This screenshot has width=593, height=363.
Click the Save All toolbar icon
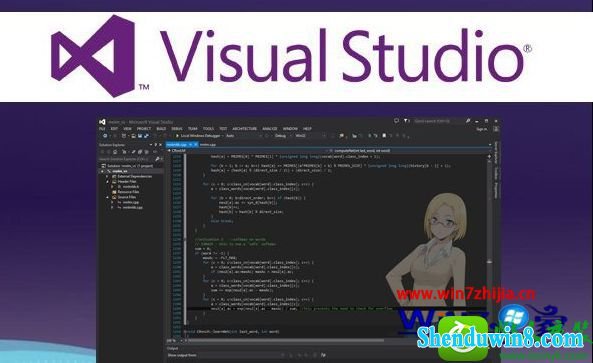click(146, 136)
